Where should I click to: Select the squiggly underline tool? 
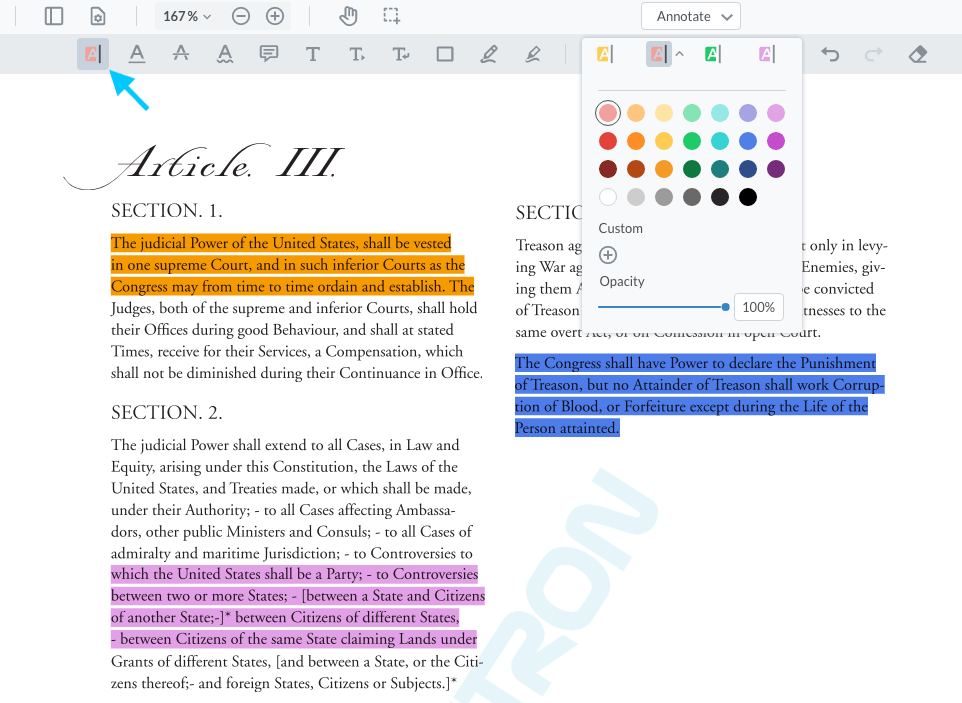point(225,54)
